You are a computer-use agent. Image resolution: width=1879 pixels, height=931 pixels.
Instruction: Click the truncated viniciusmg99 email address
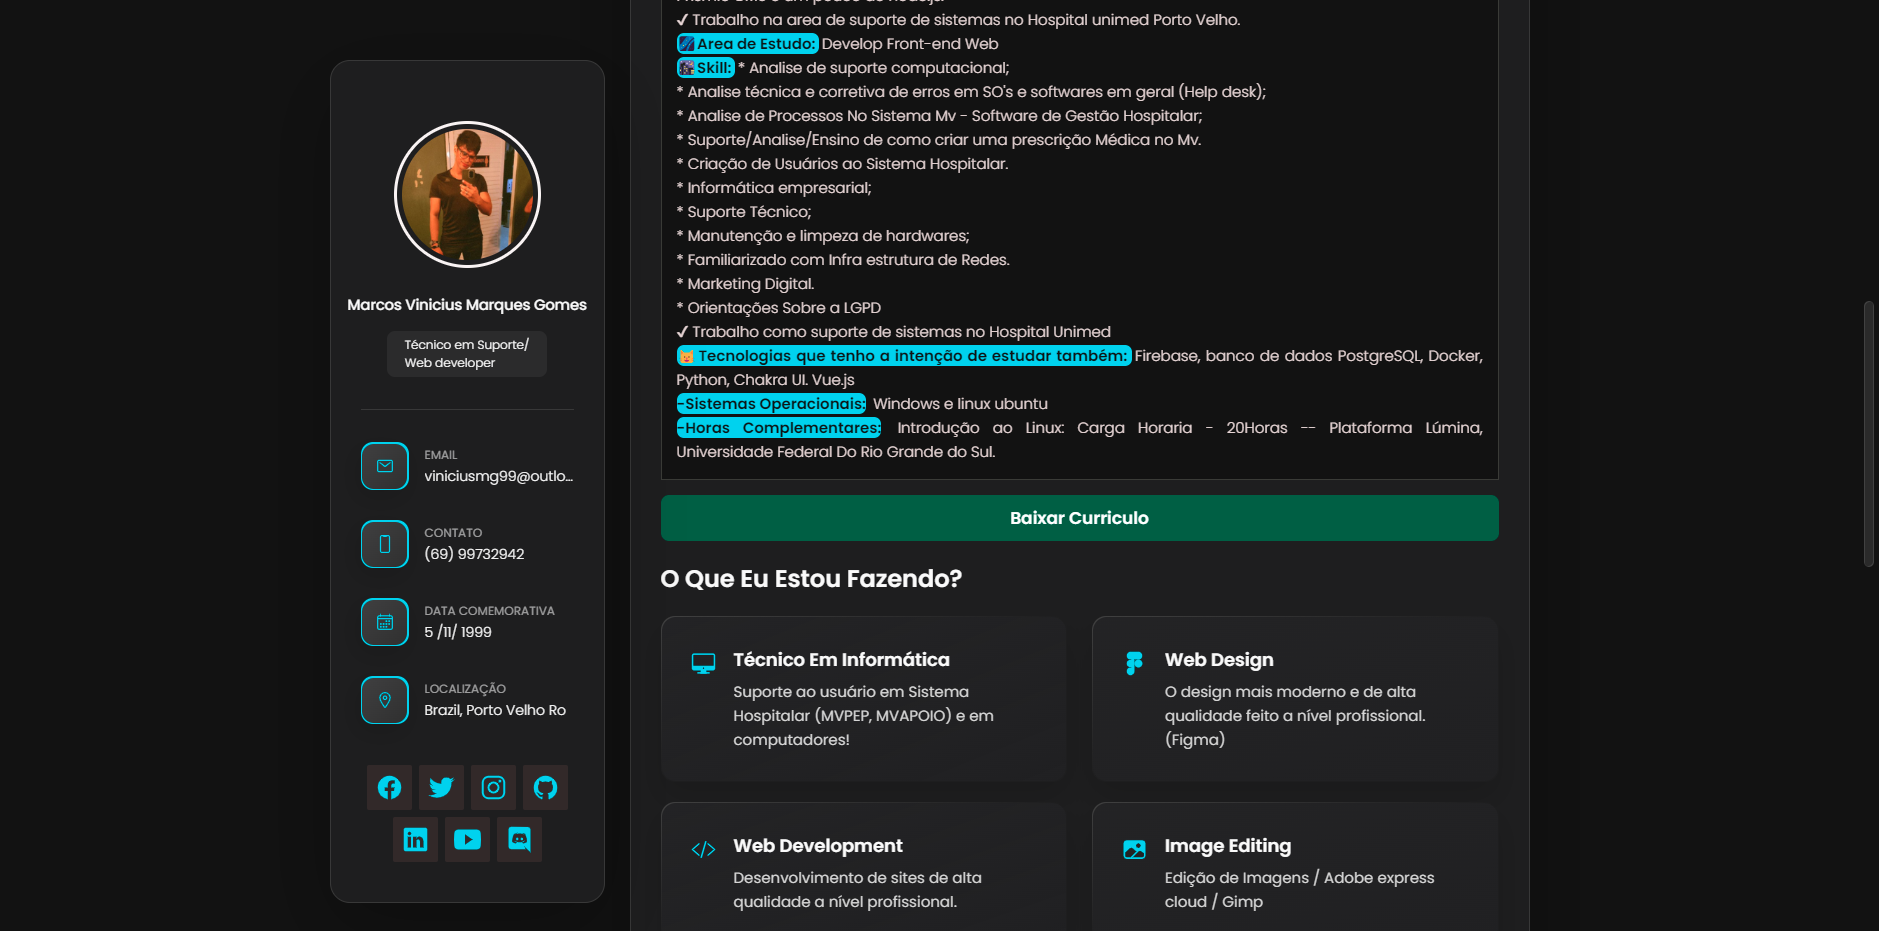pos(500,476)
